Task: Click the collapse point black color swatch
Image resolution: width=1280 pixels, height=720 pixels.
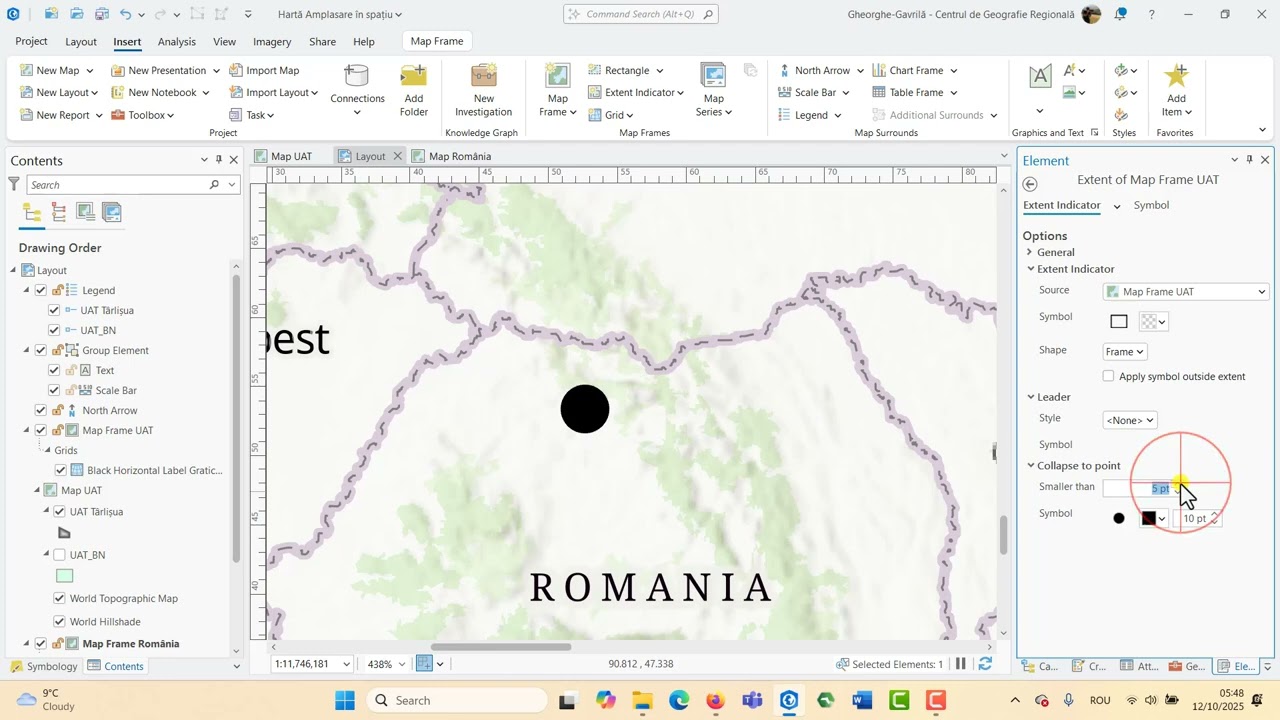Action: click(x=1149, y=518)
